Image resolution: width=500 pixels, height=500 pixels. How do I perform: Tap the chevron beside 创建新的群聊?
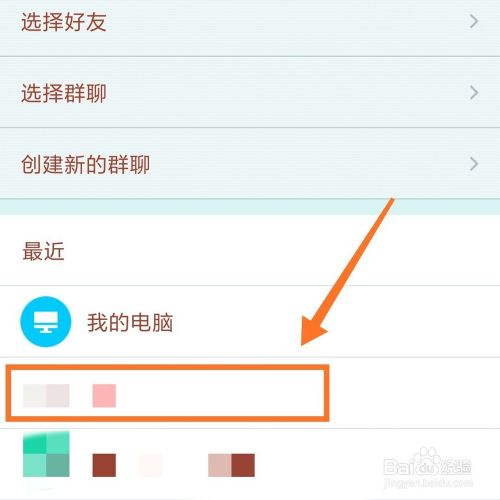coord(474,164)
